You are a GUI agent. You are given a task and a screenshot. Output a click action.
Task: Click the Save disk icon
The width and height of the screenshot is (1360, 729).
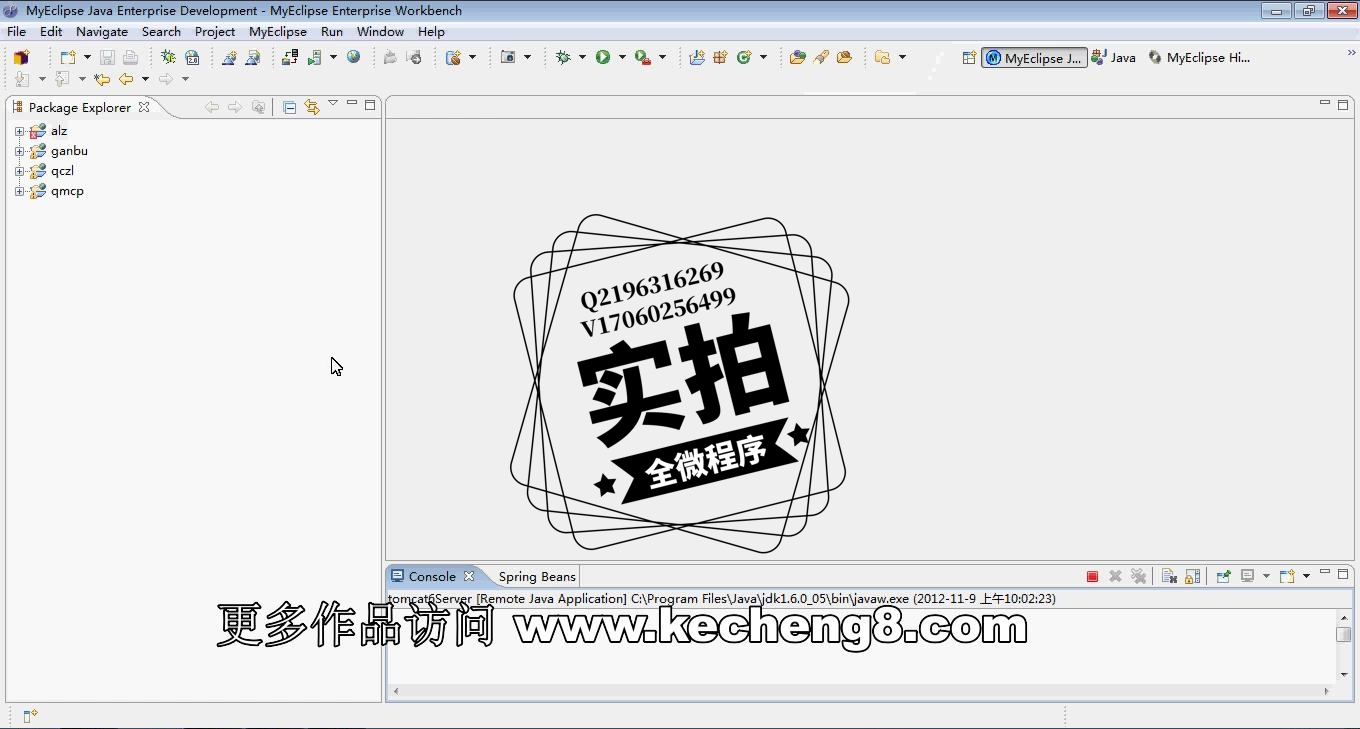[107, 57]
